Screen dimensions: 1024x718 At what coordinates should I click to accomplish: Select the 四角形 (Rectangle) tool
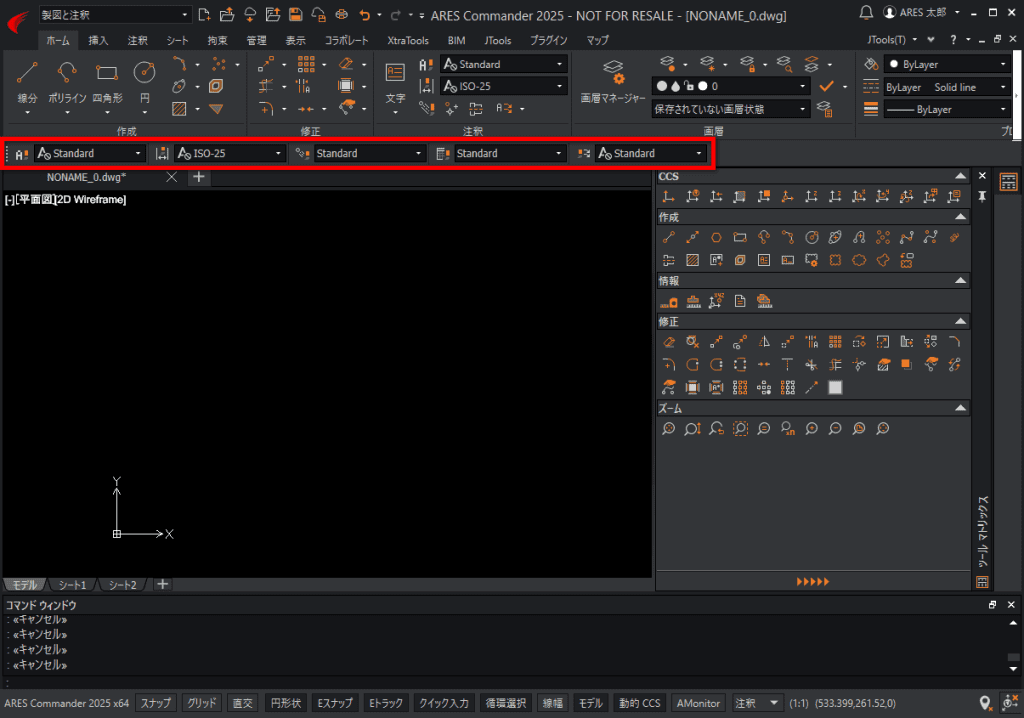(107, 80)
